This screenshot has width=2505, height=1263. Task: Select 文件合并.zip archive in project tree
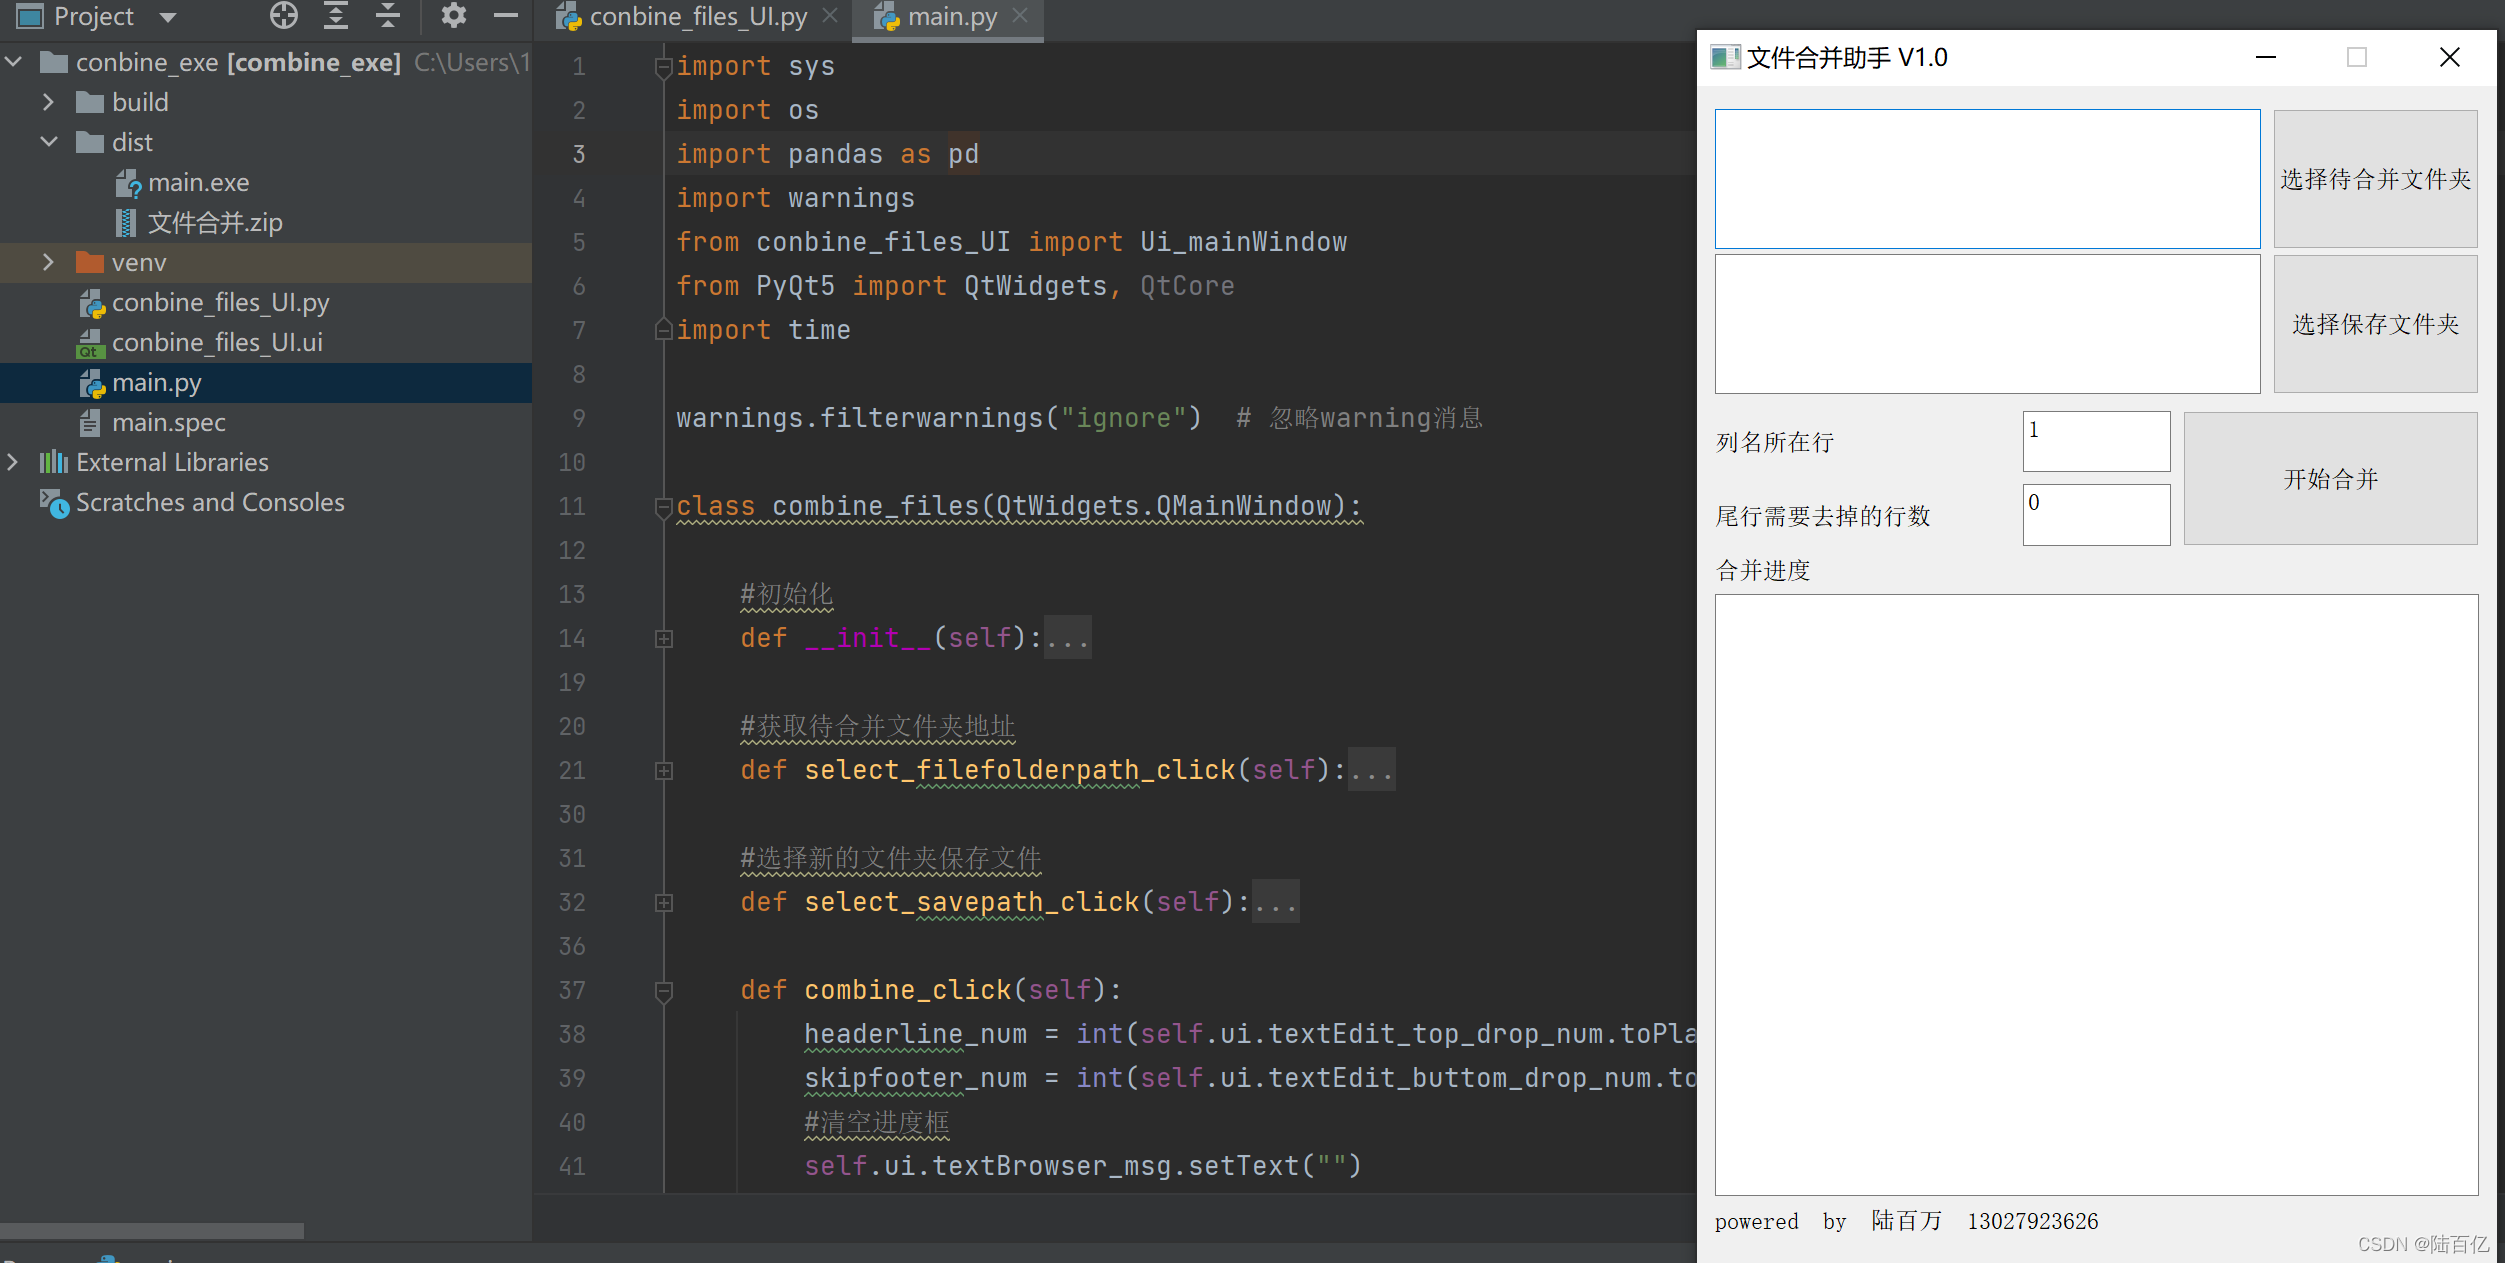point(214,223)
